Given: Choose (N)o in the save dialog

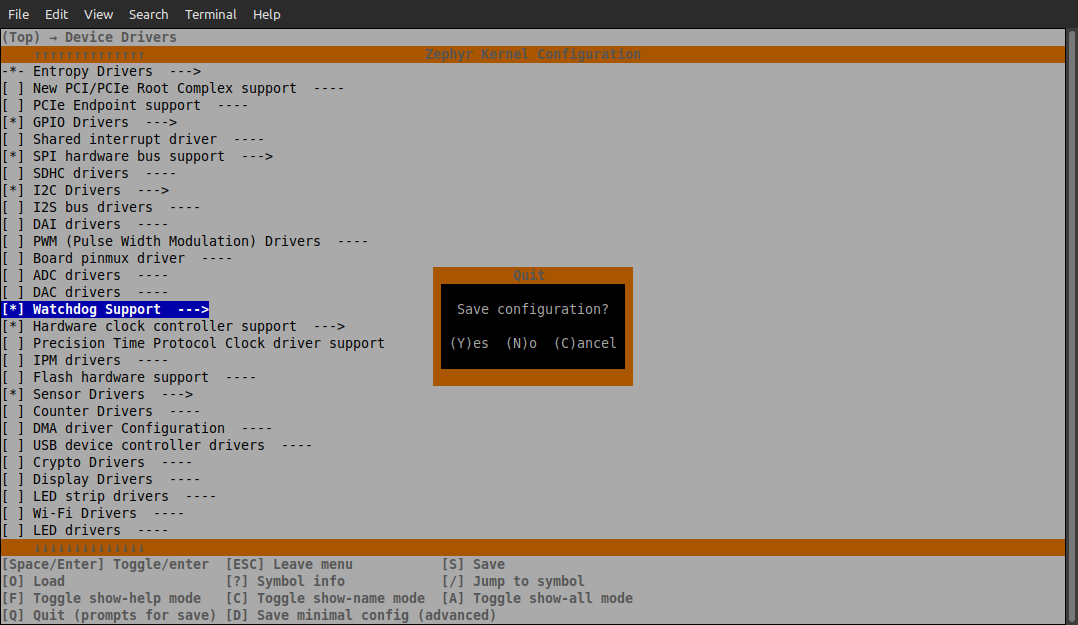Looking at the screenshot, I should coord(521,343).
